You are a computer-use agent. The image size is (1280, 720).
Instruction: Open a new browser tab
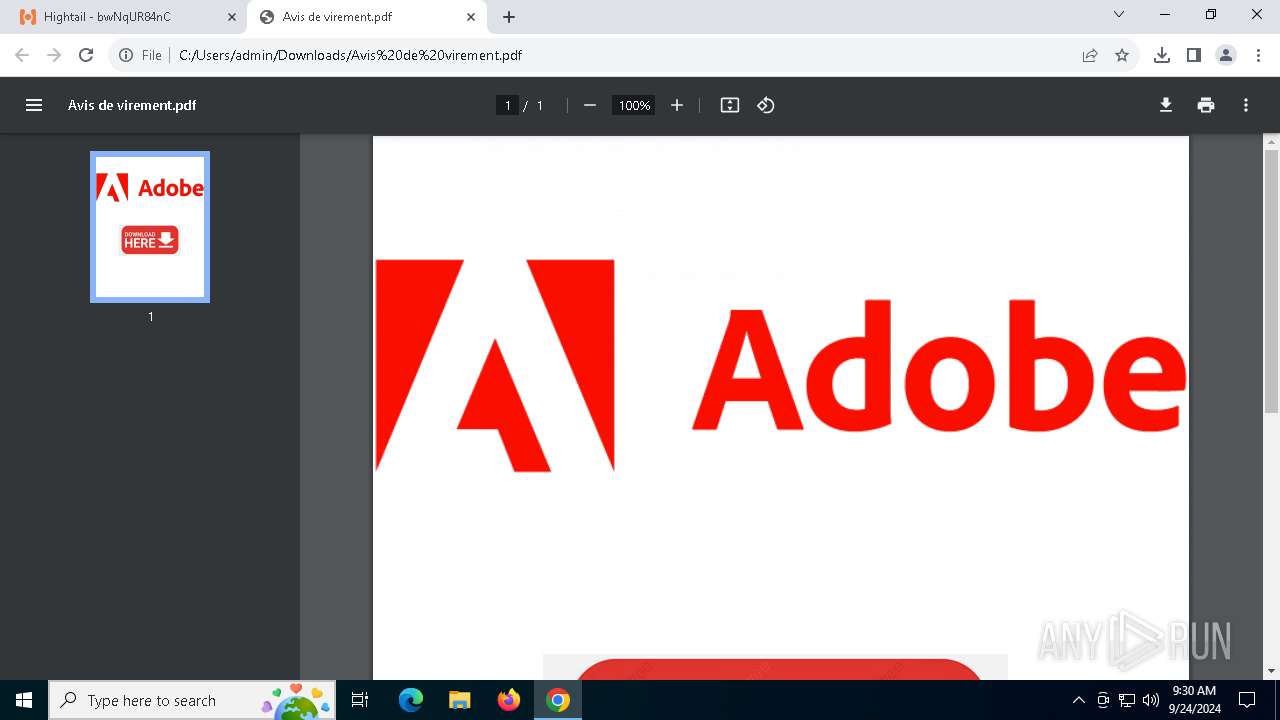pos(509,17)
